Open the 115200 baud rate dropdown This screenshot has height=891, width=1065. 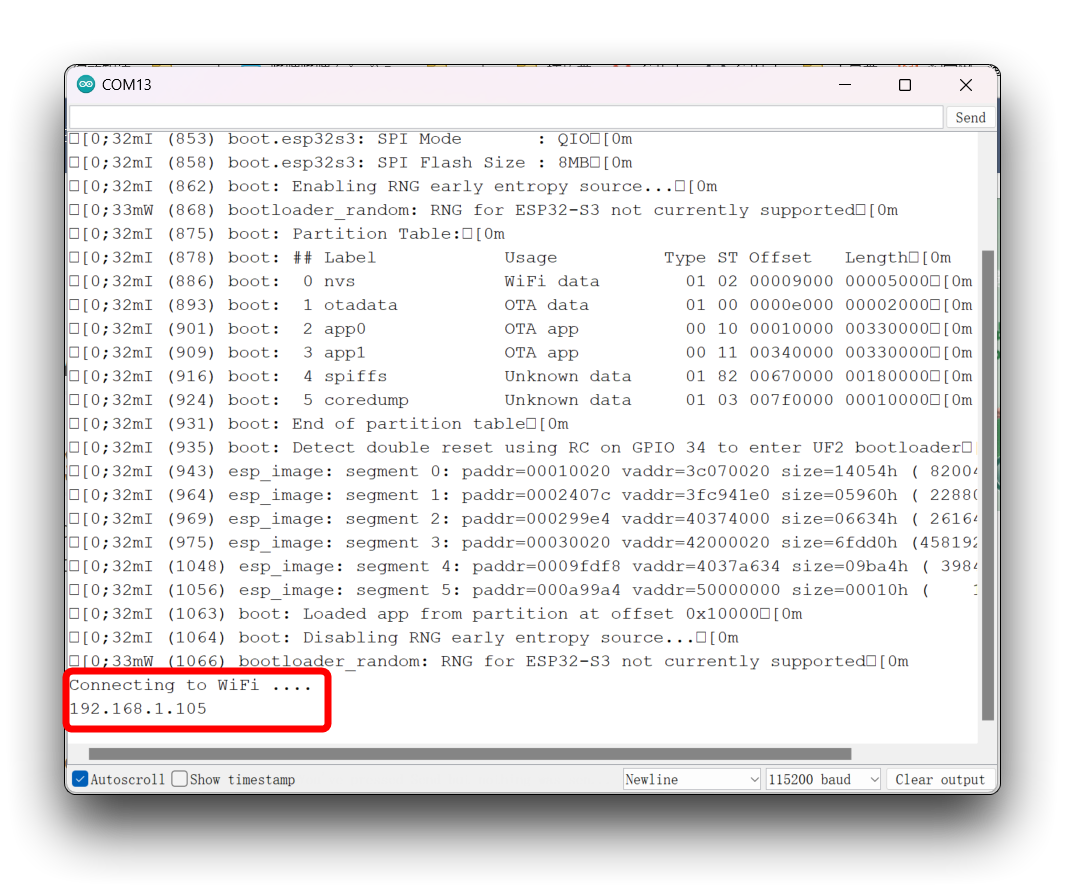tap(823, 780)
